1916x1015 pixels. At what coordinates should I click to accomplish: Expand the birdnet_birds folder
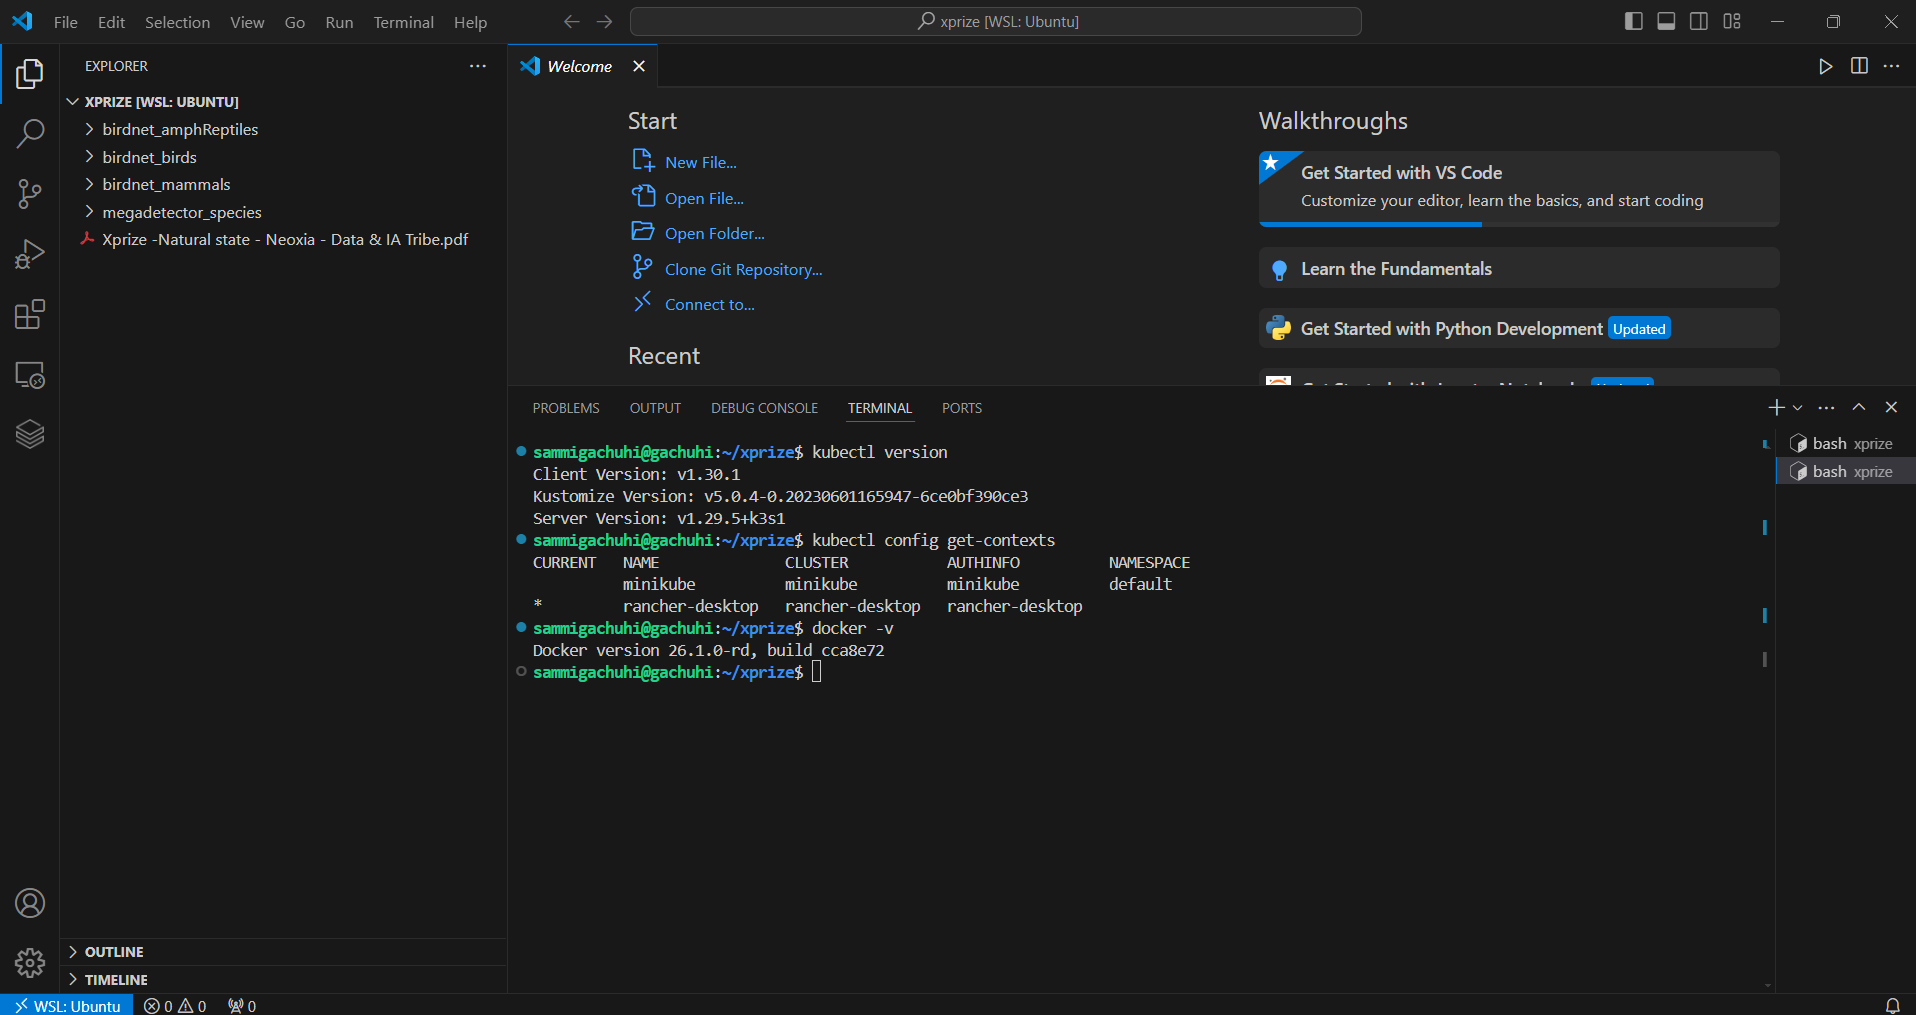pyautogui.click(x=149, y=157)
